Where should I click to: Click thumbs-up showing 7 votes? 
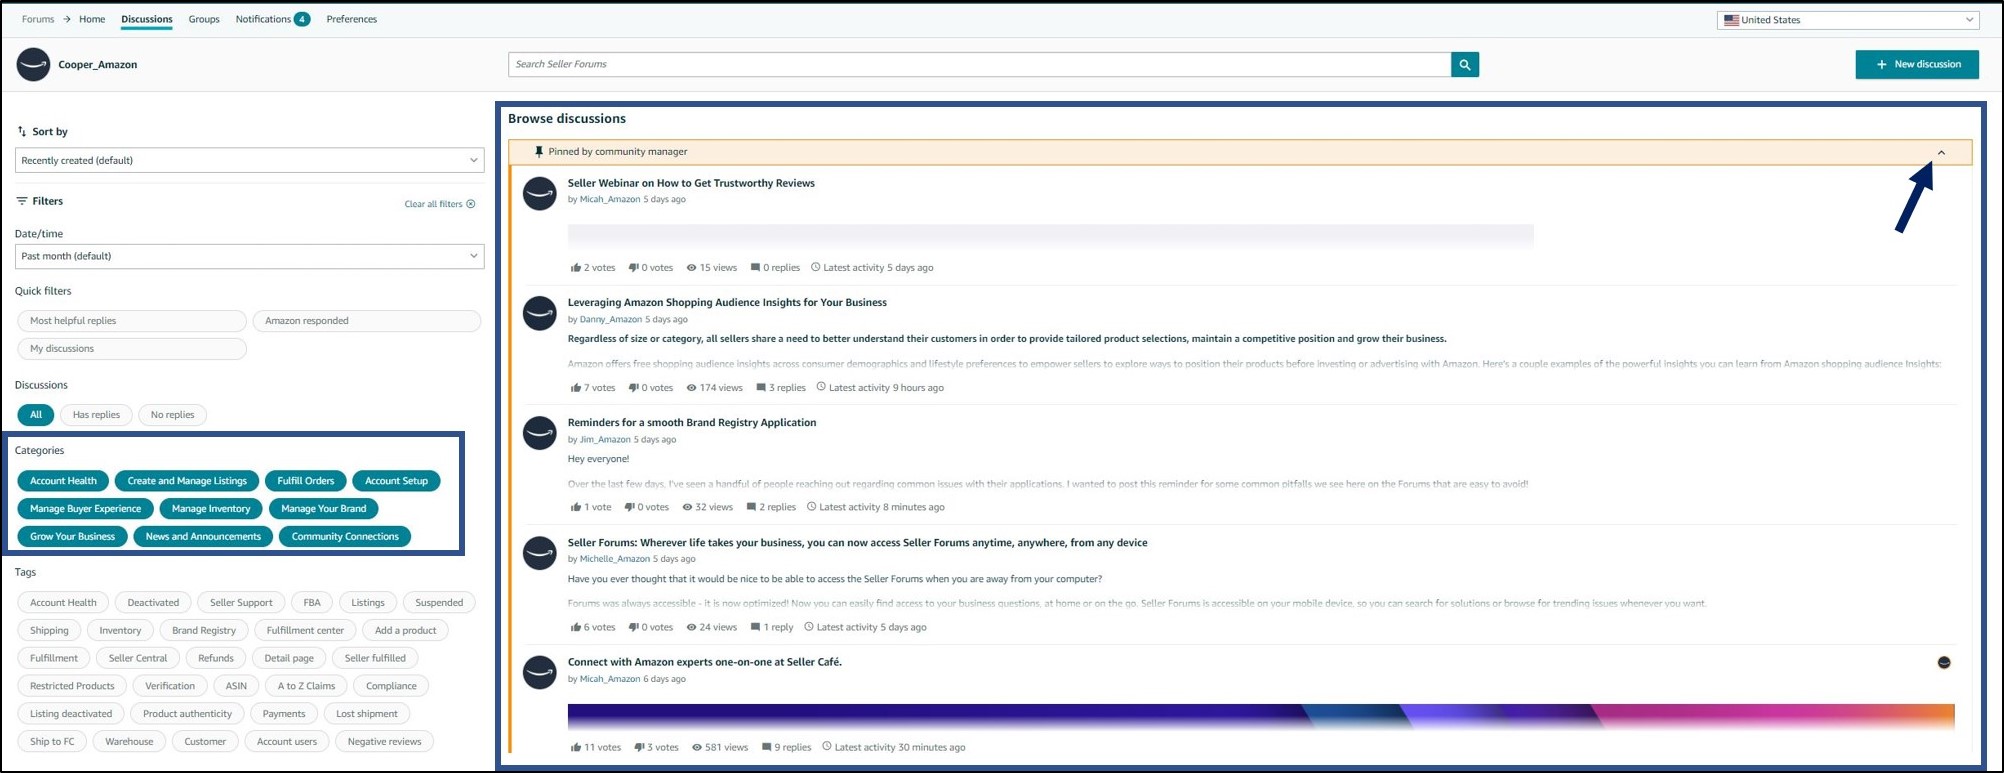click(x=576, y=387)
